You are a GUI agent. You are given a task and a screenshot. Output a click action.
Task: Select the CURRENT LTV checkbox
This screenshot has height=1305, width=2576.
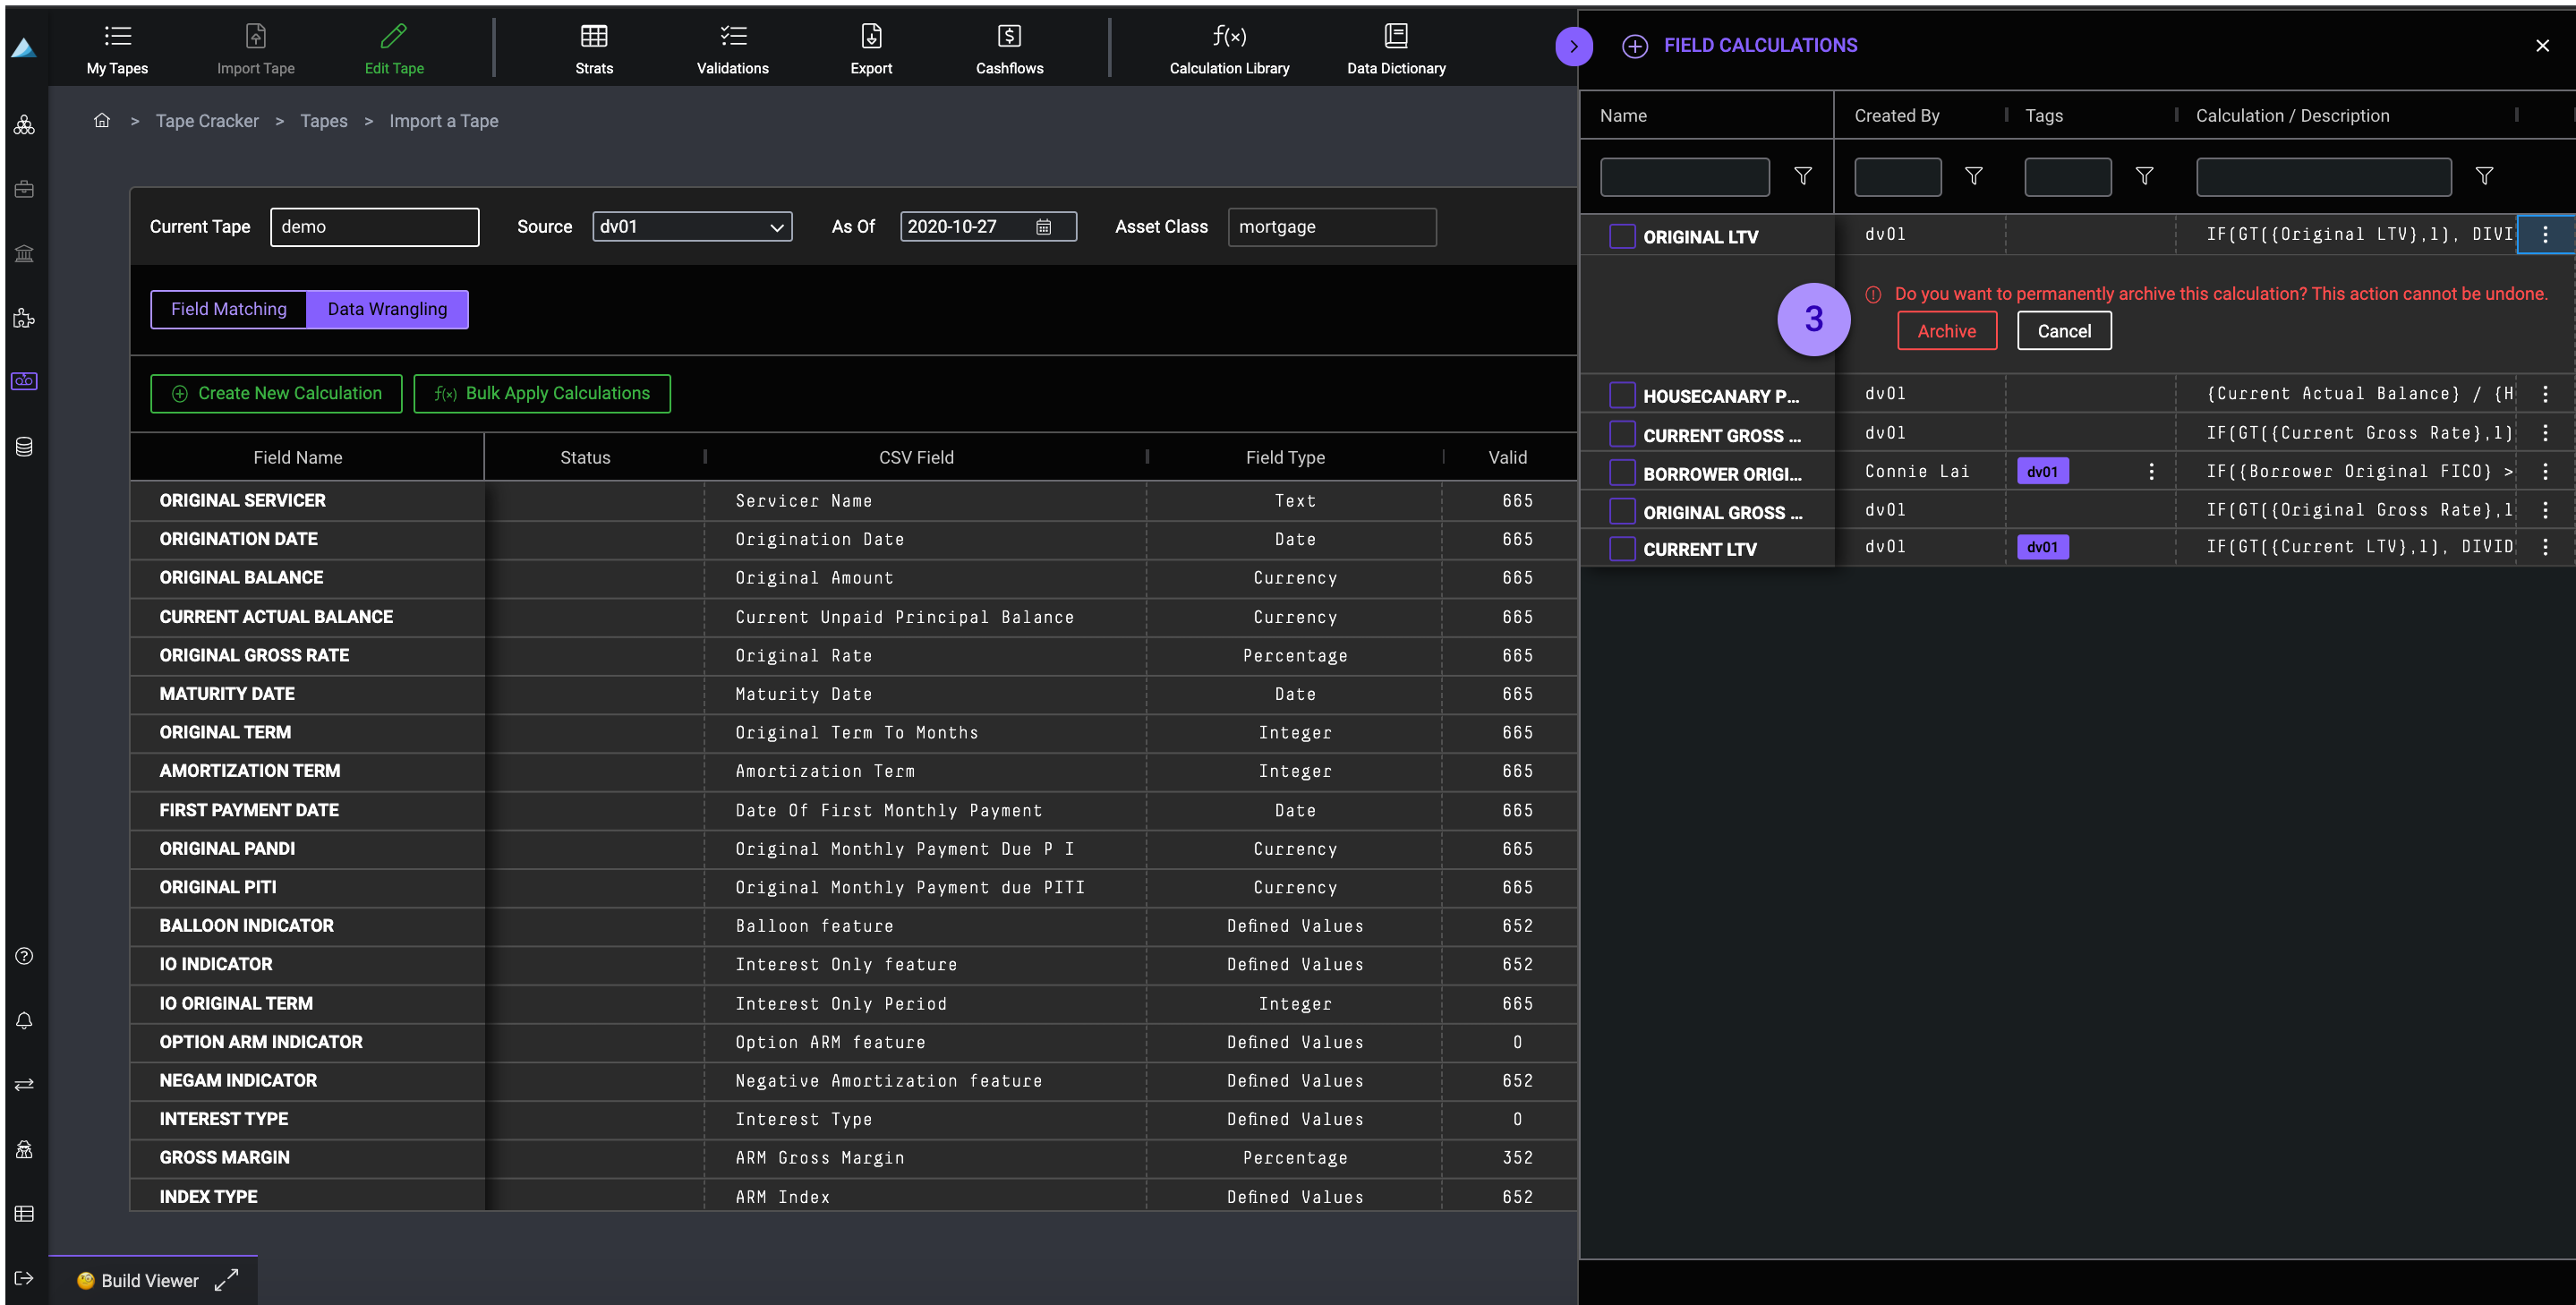(1621, 549)
